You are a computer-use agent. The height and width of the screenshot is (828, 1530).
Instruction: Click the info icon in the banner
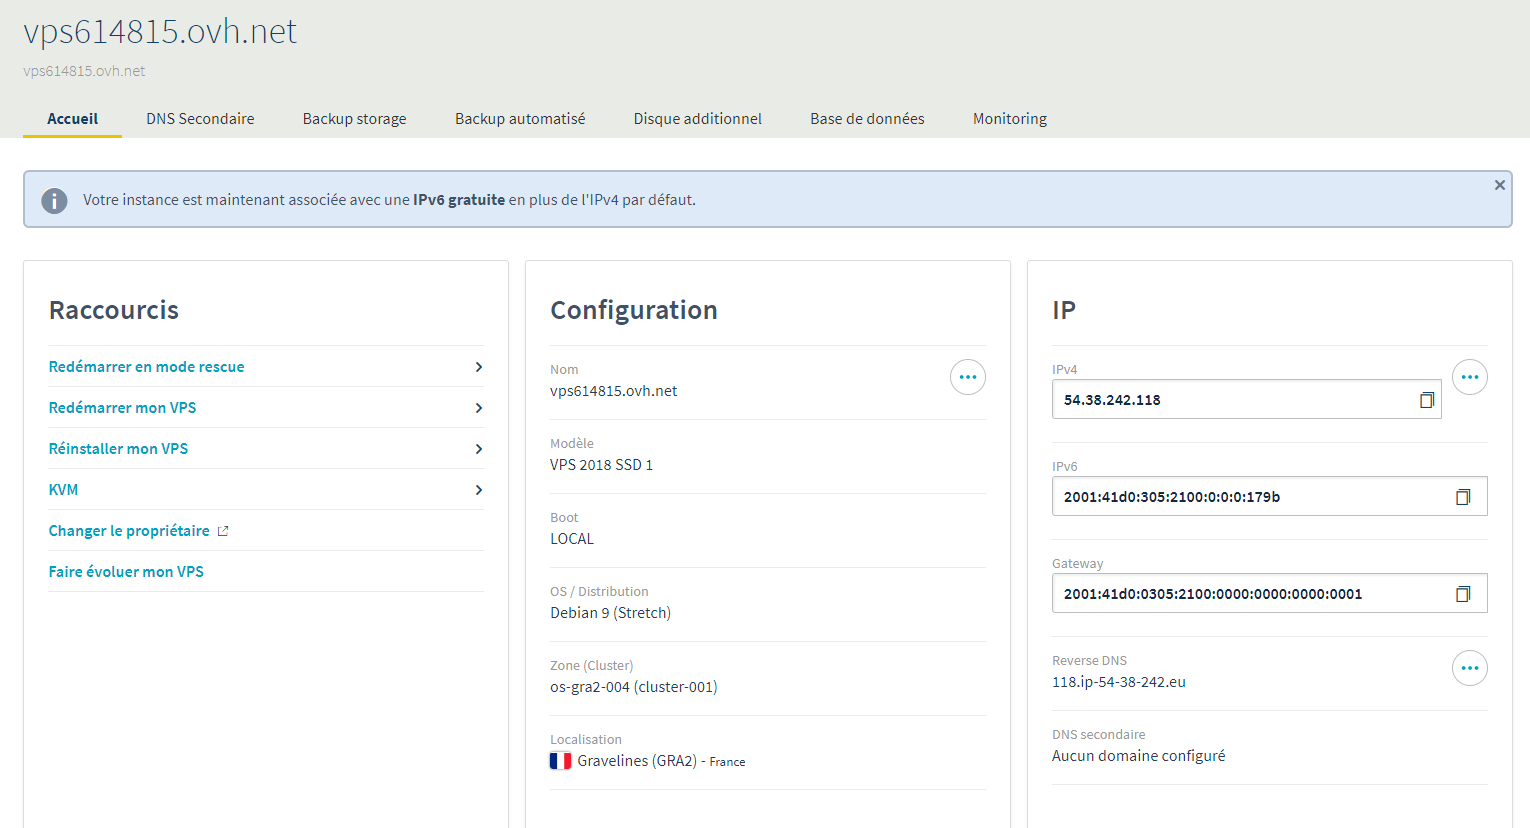[54, 200]
